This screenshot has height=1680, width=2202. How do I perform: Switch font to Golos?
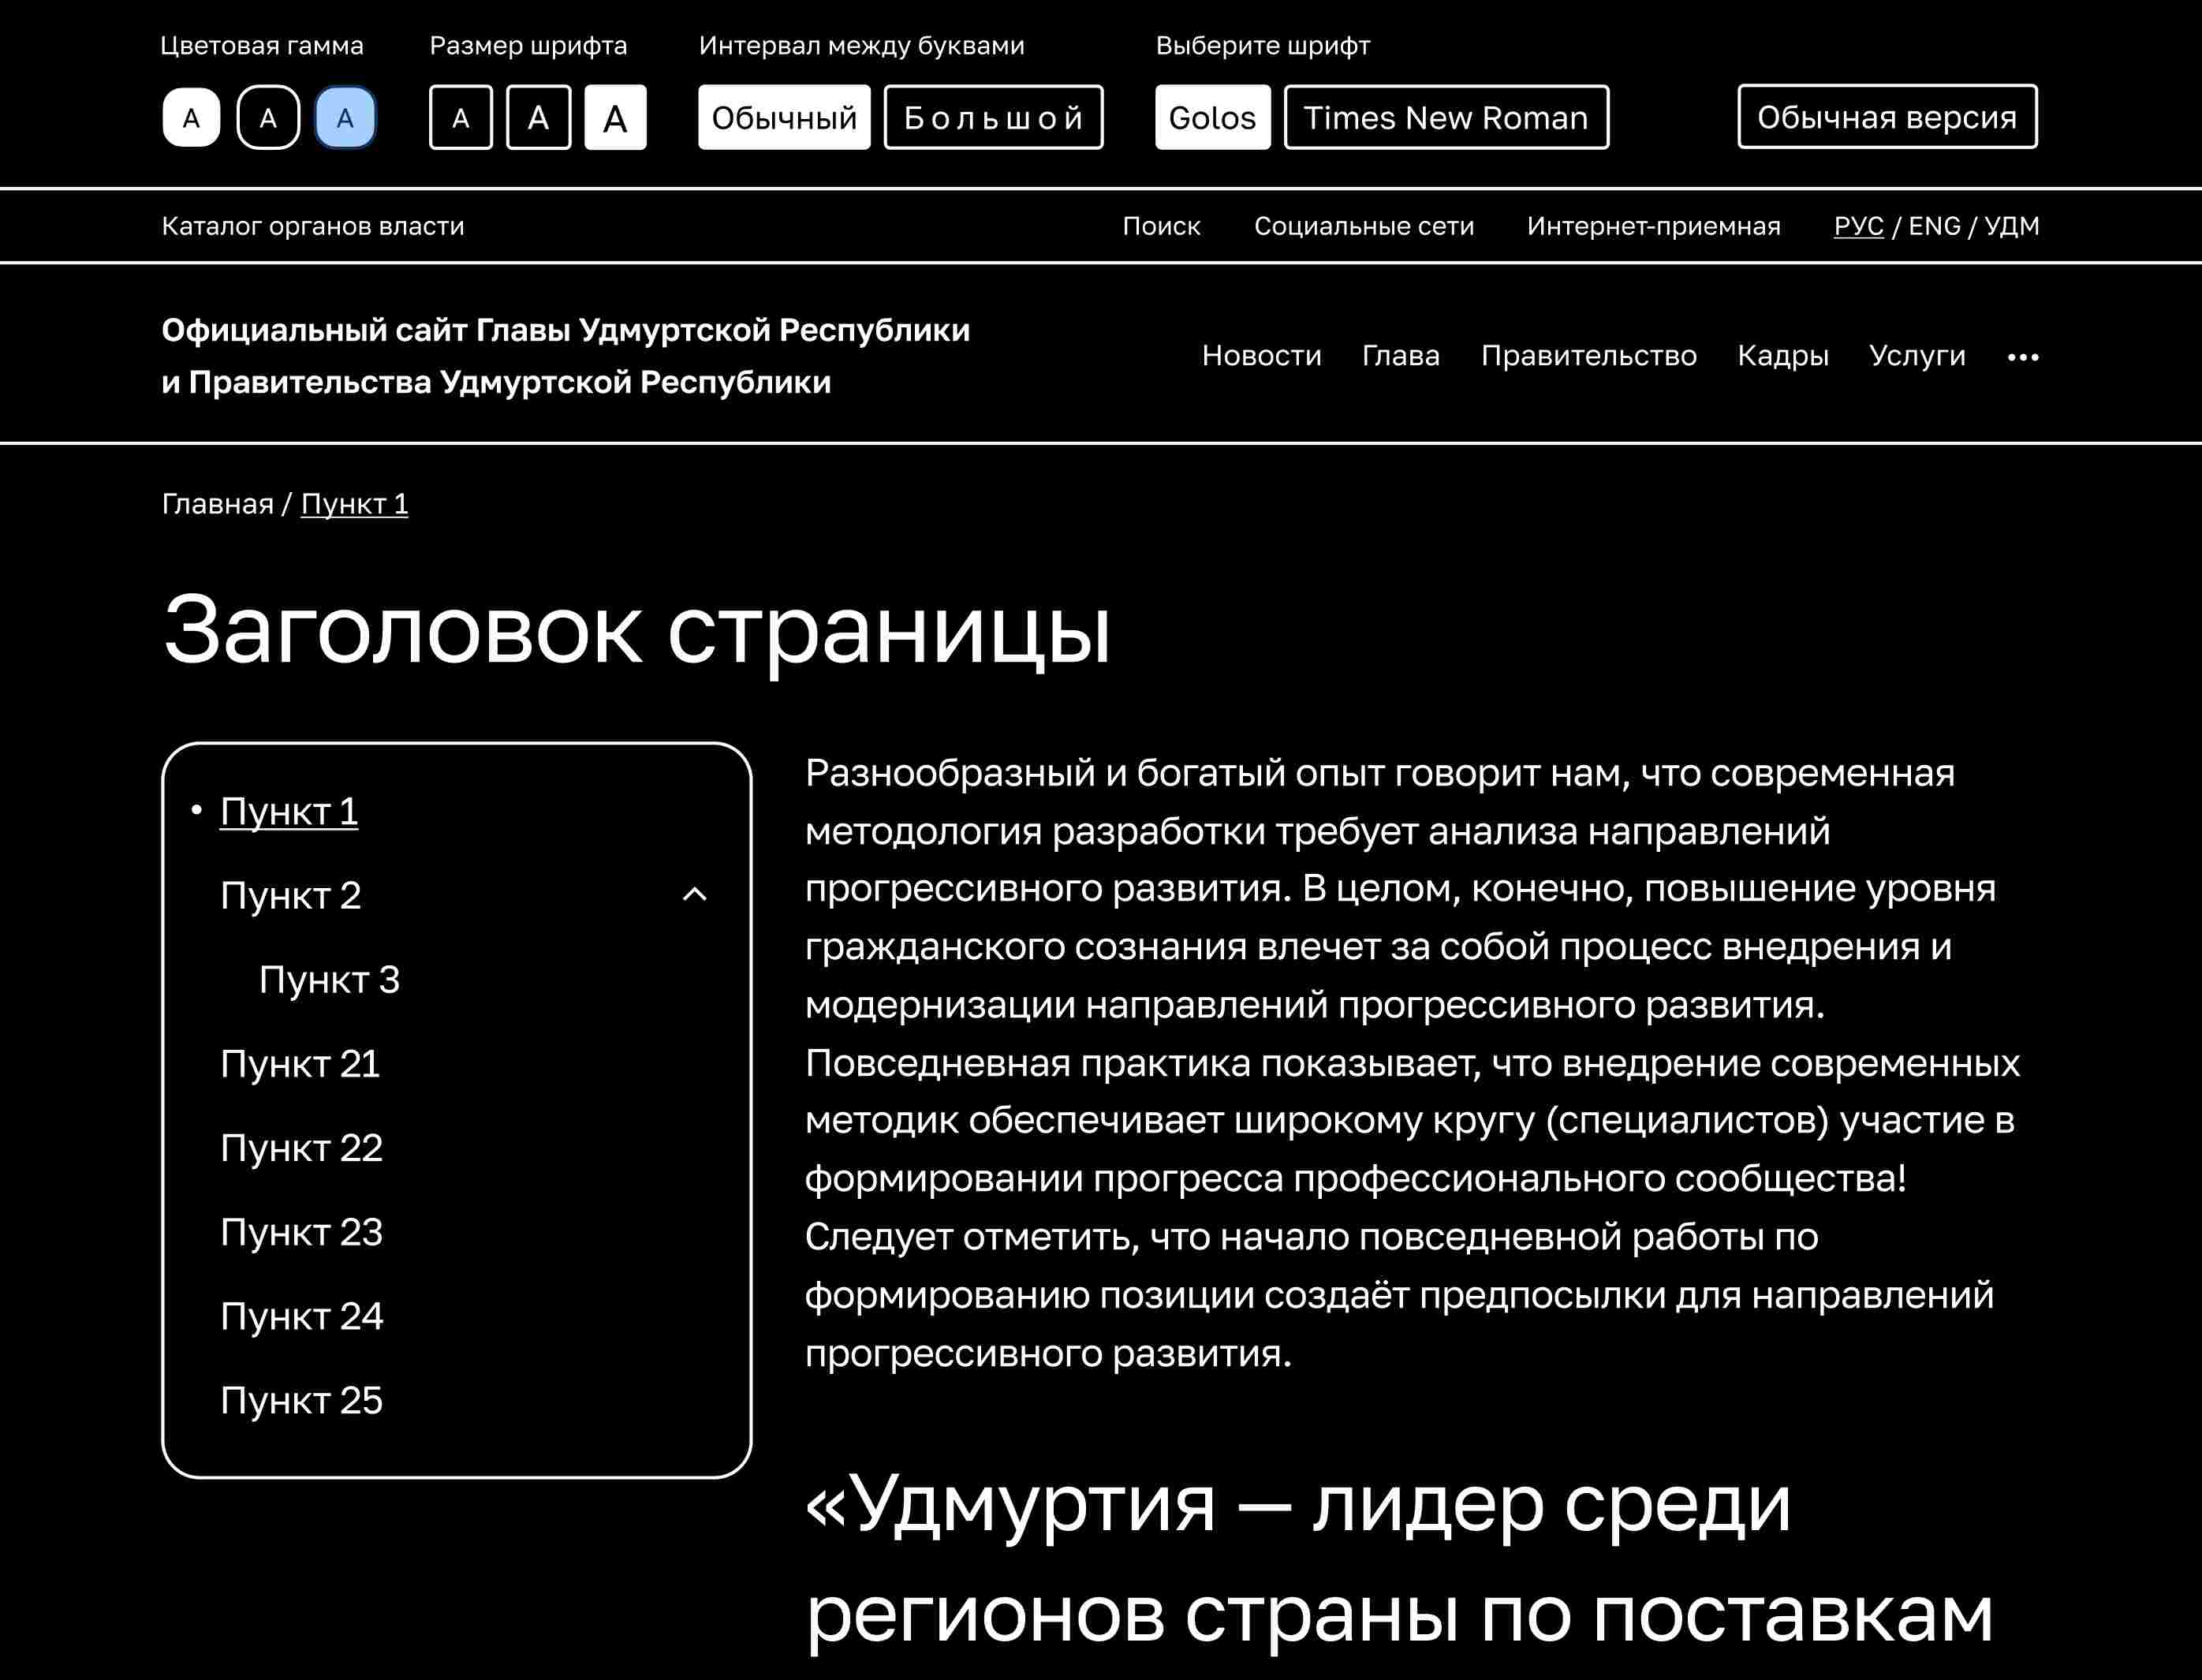(1212, 118)
